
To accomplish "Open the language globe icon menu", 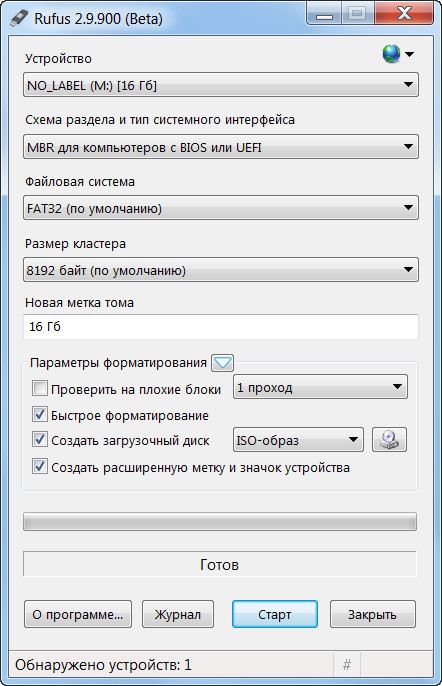I will coord(397,54).
